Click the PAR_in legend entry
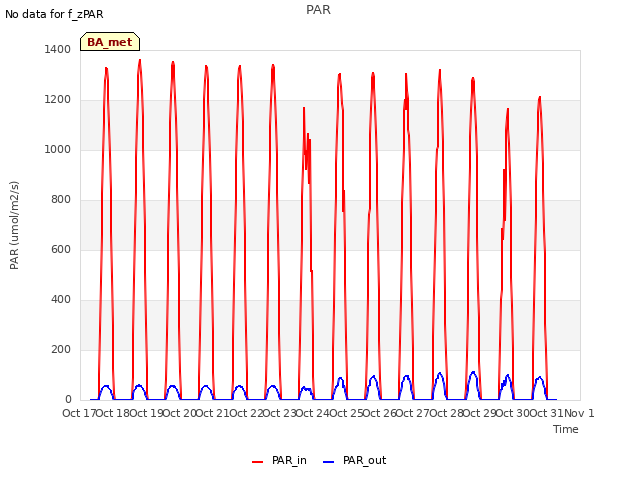 point(280,460)
